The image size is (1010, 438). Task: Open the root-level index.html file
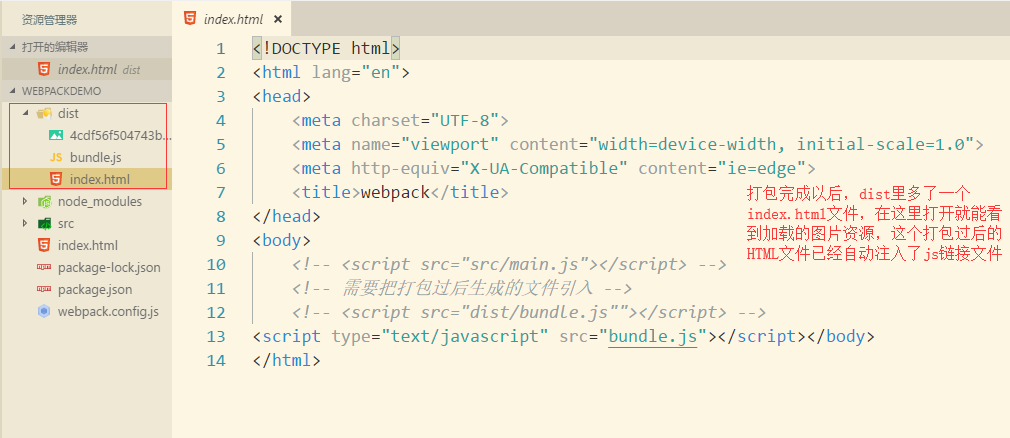[x=88, y=245]
